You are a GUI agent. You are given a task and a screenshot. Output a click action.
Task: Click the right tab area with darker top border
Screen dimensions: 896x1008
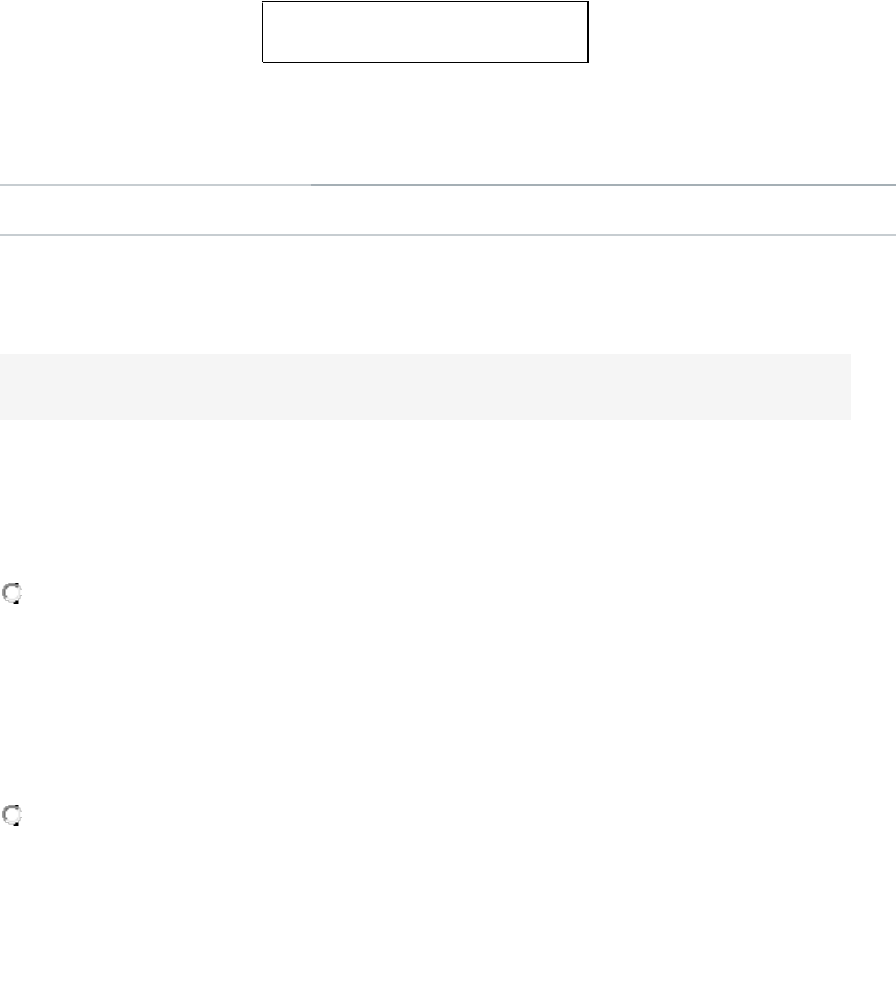[603, 210]
